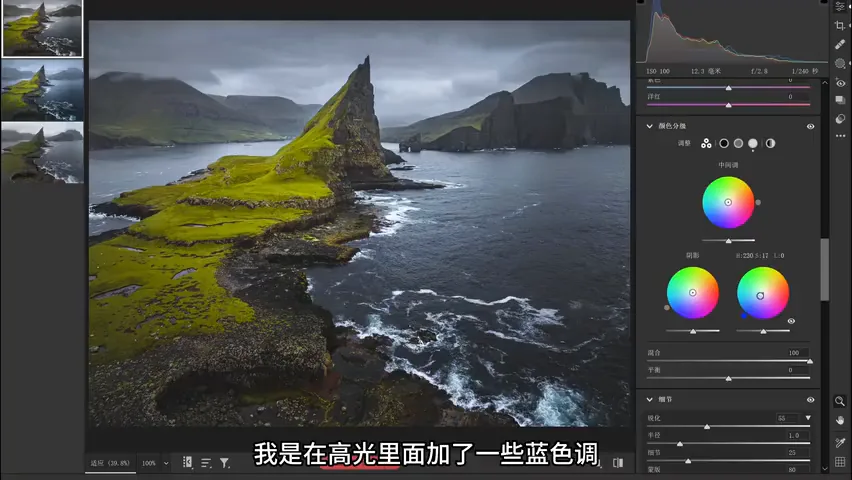Click the midtones luminance slider handle

(x=729, y=240)
